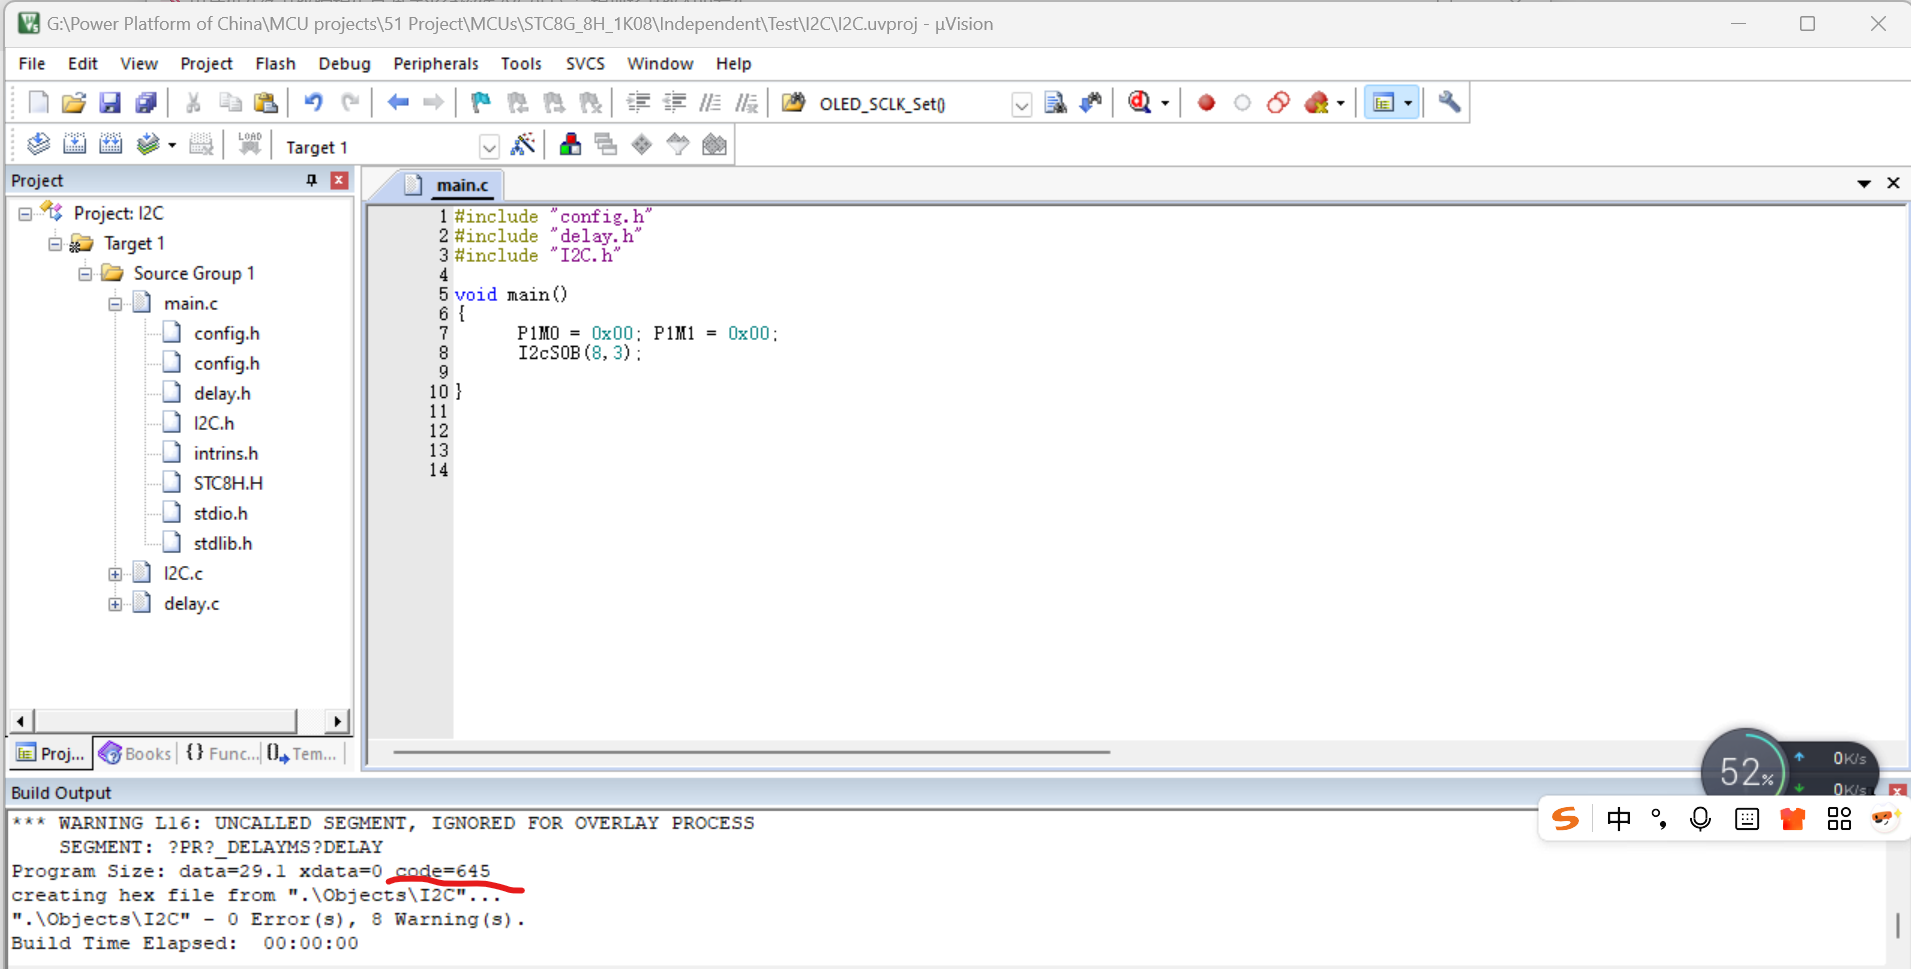Viewport: 1911px width, 969px height.
Task: Open the kill breakpoints dropdown arrow
Action: tap(1341, 103)
